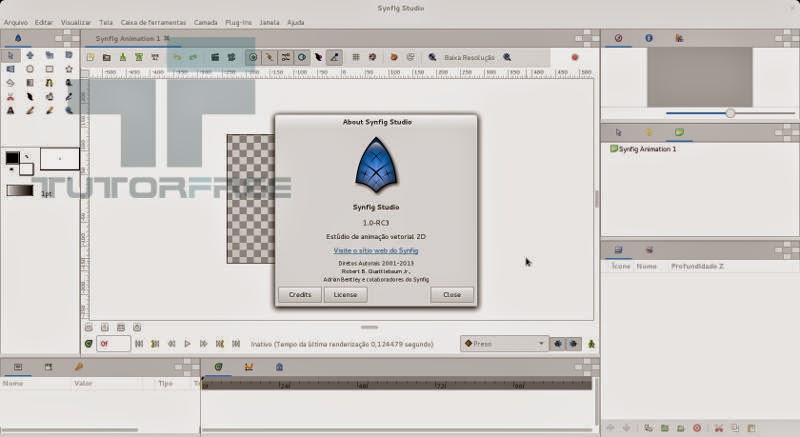The height and width of the screenshot is (437, 800).
Task: Switch to the Synfig Animation 1 tab
Action: tap(128, 38)
